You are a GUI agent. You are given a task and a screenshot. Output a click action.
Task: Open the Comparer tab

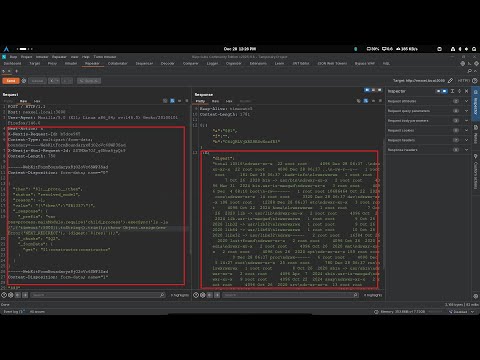tap(190, 63)
